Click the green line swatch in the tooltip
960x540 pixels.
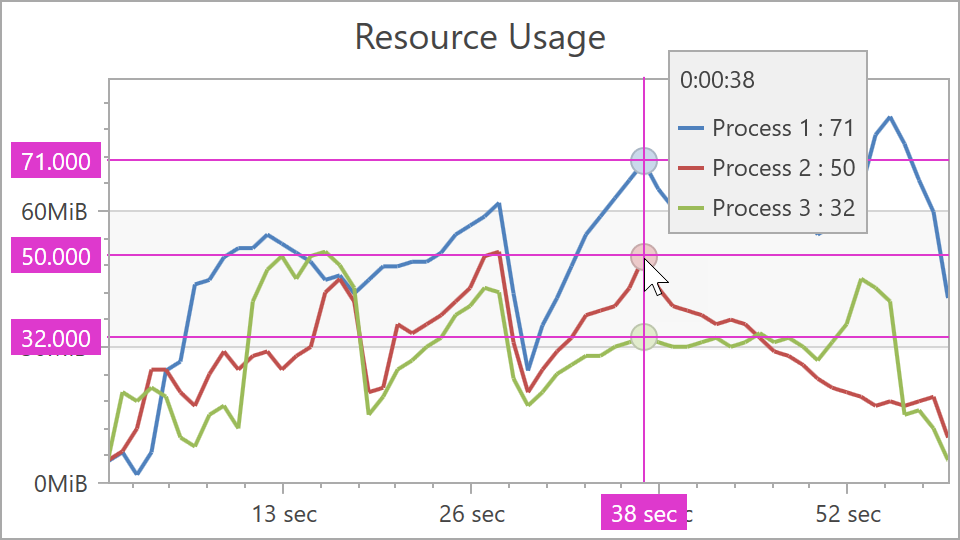click(691, 208)
